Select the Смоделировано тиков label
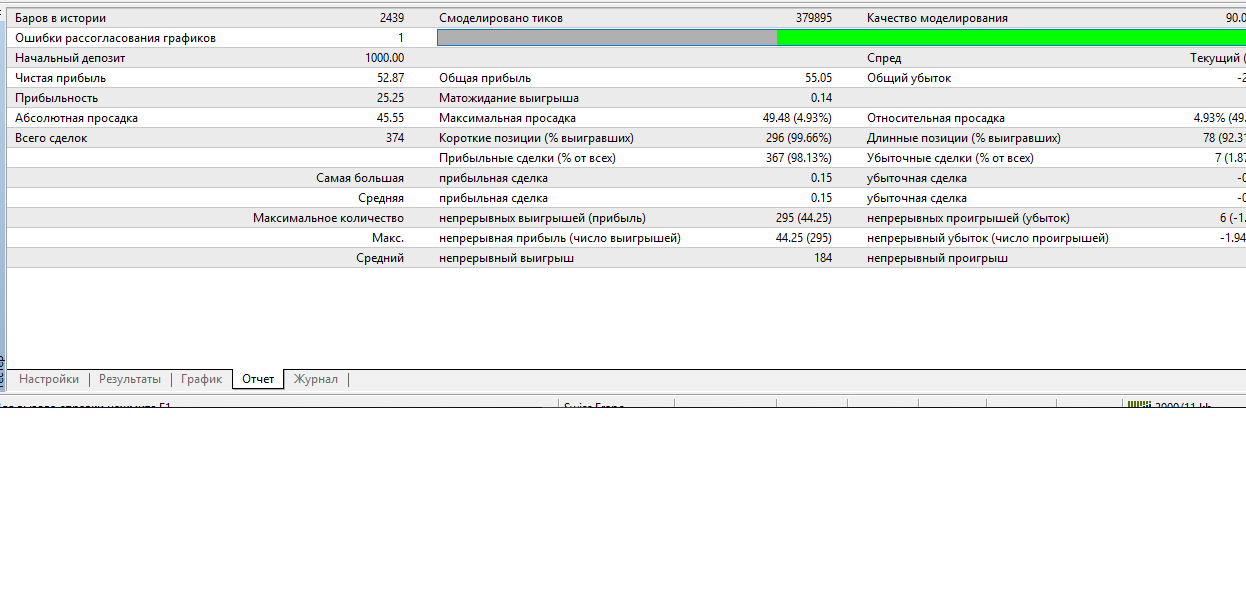Image resolution: width=1246 pixels, height=614 pixels. pos(501,18)
